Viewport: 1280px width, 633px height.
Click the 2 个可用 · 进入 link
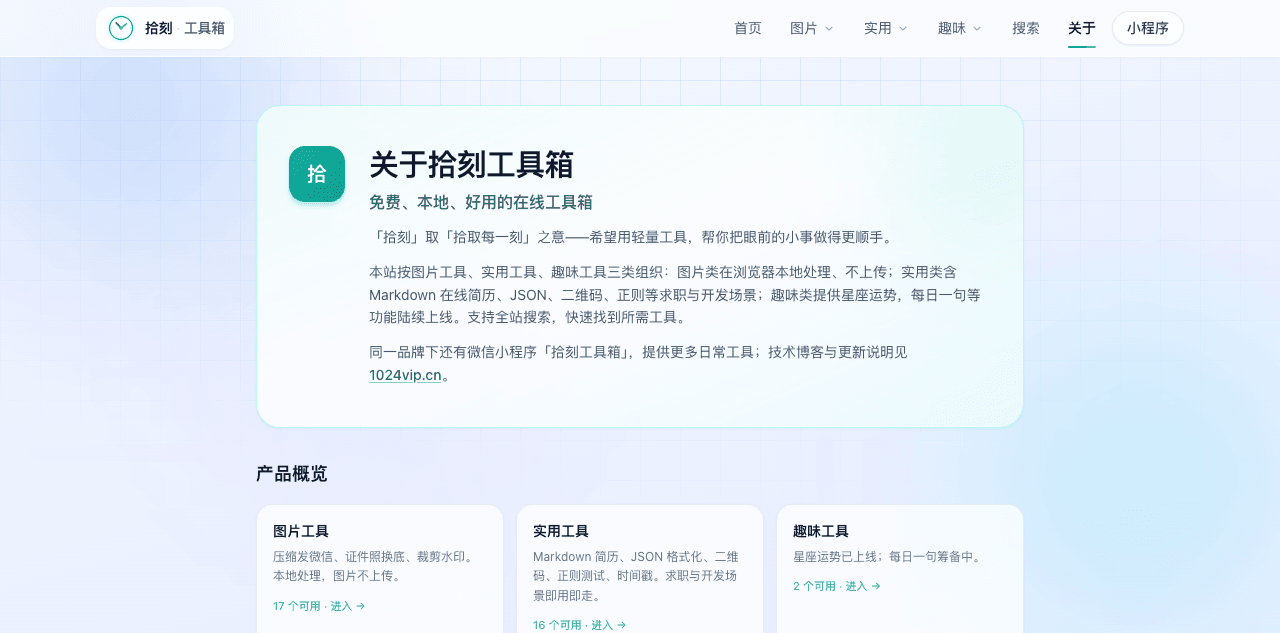[837, 586]
